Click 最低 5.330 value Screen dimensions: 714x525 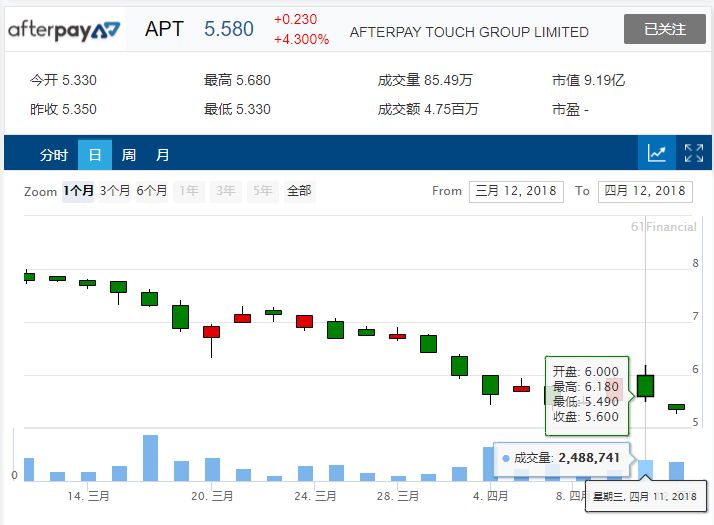coord(237,109)
